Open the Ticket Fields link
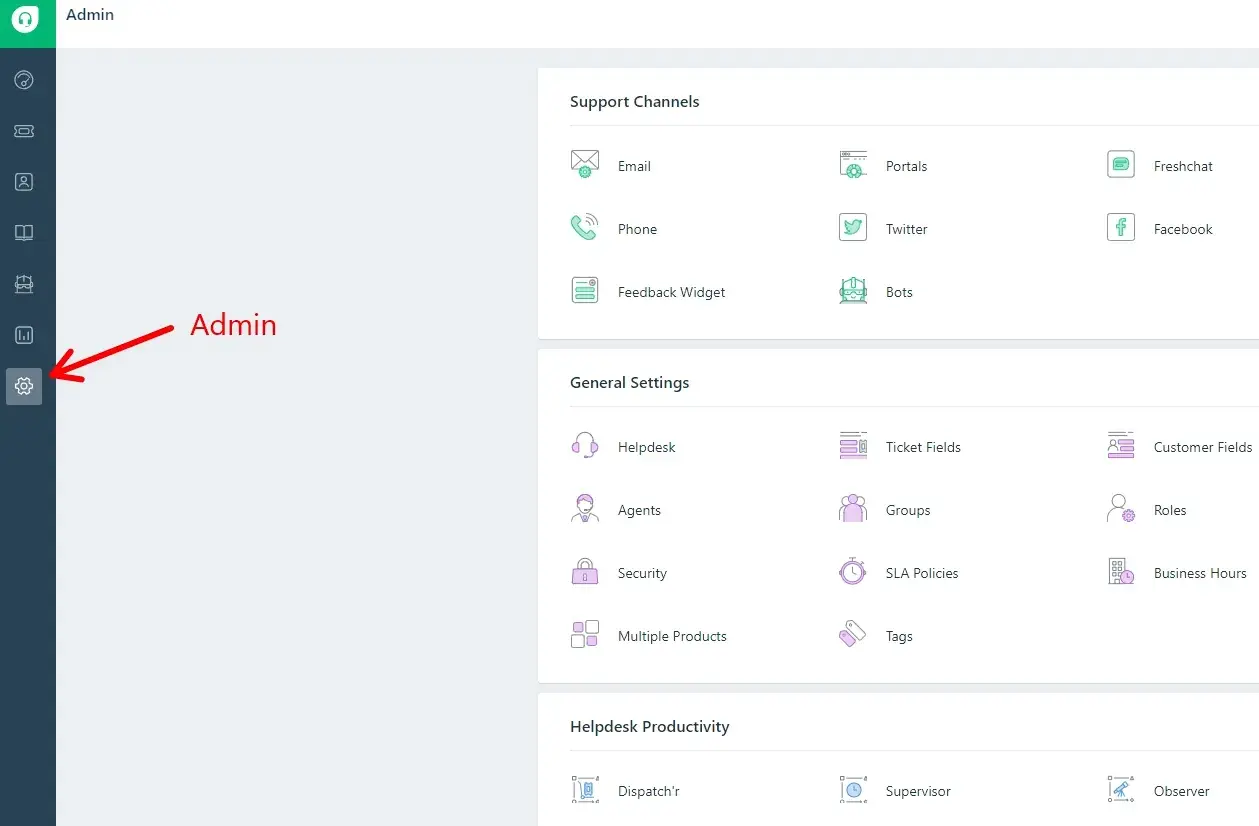This screenshot has height=826, width=1259. (x=923, y=447)
